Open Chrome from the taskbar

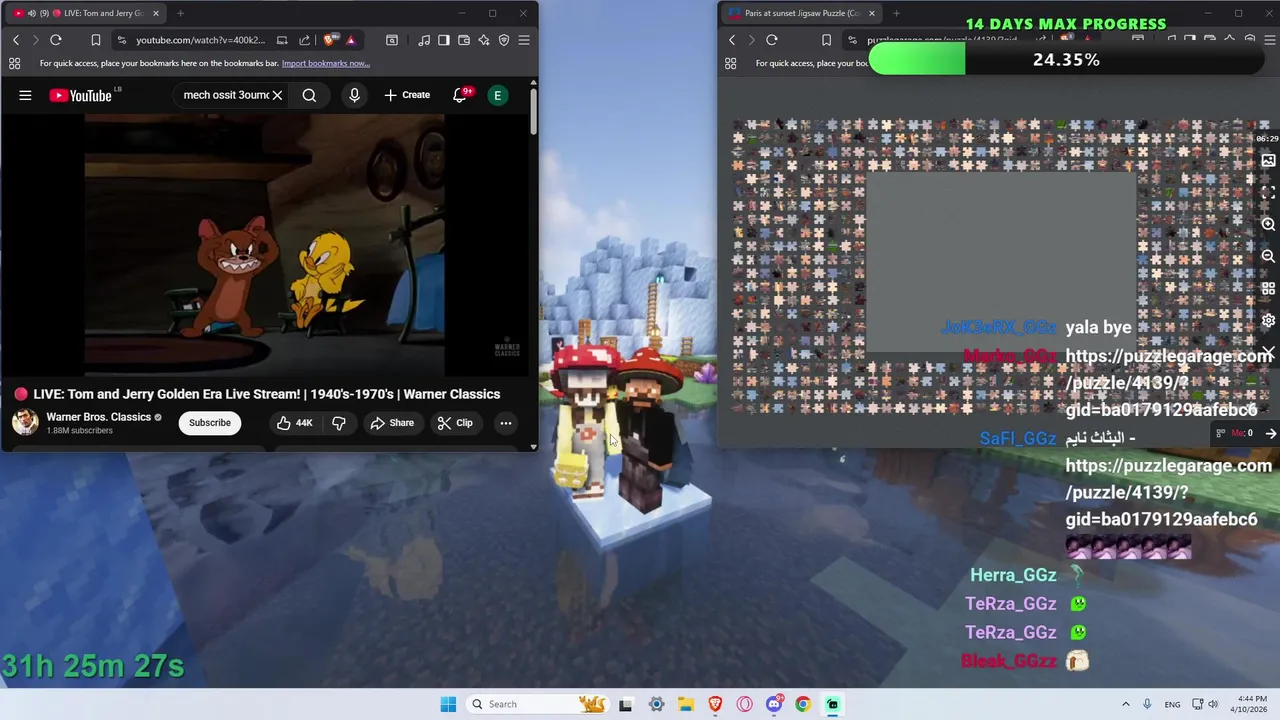(x=803, y=704)
